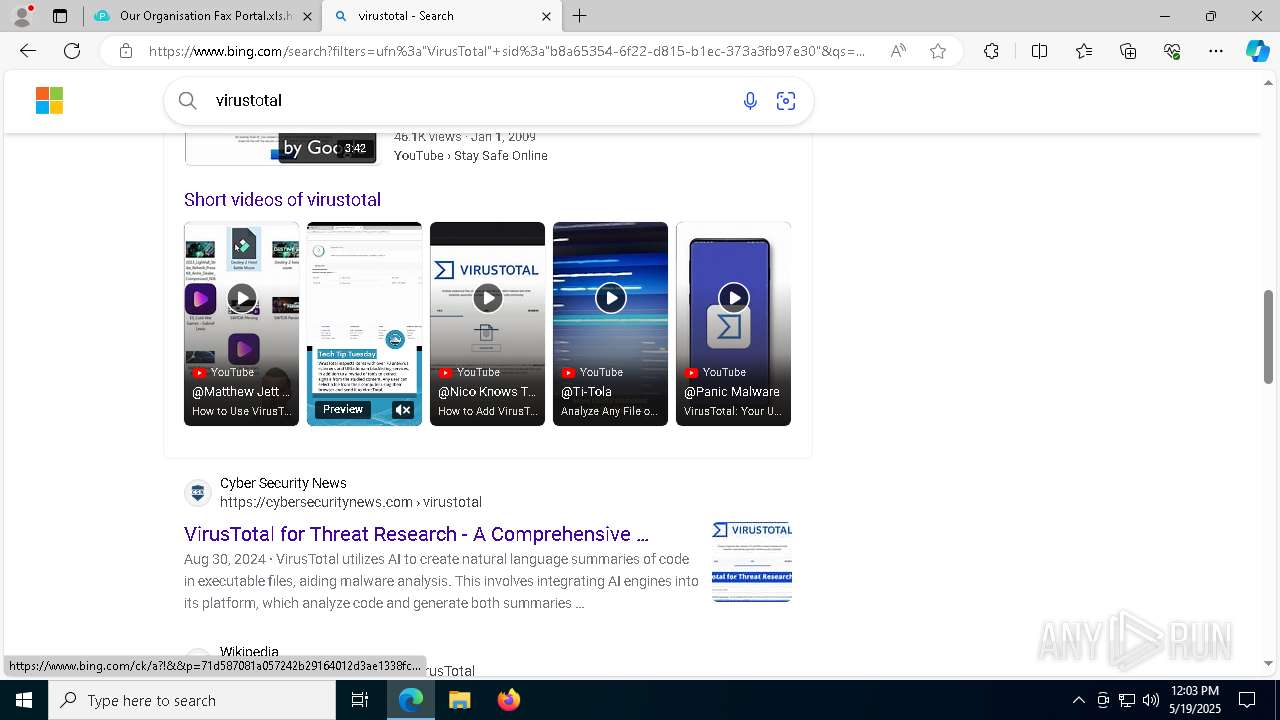Search using voice microphone icon
The image size is (1280, 720).
pos(750,101)
